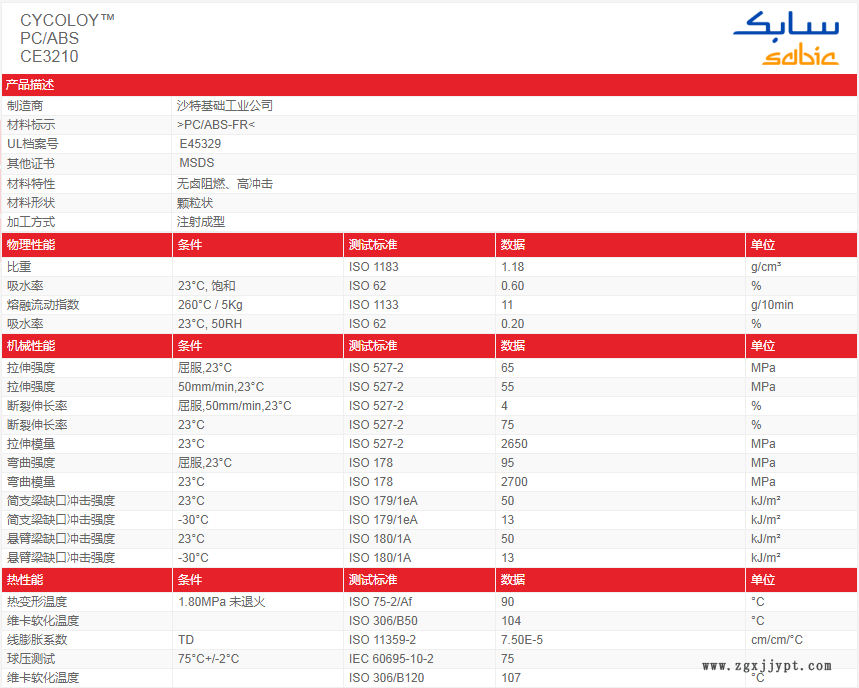Click the 机械性能 section header
859x688 pixels.
point(31,346)
